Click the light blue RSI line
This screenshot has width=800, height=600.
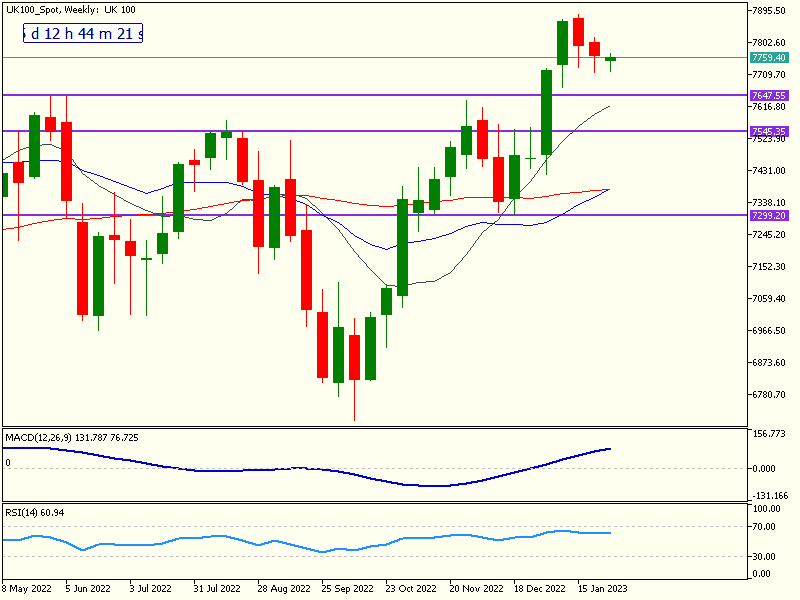click(300, 546)
